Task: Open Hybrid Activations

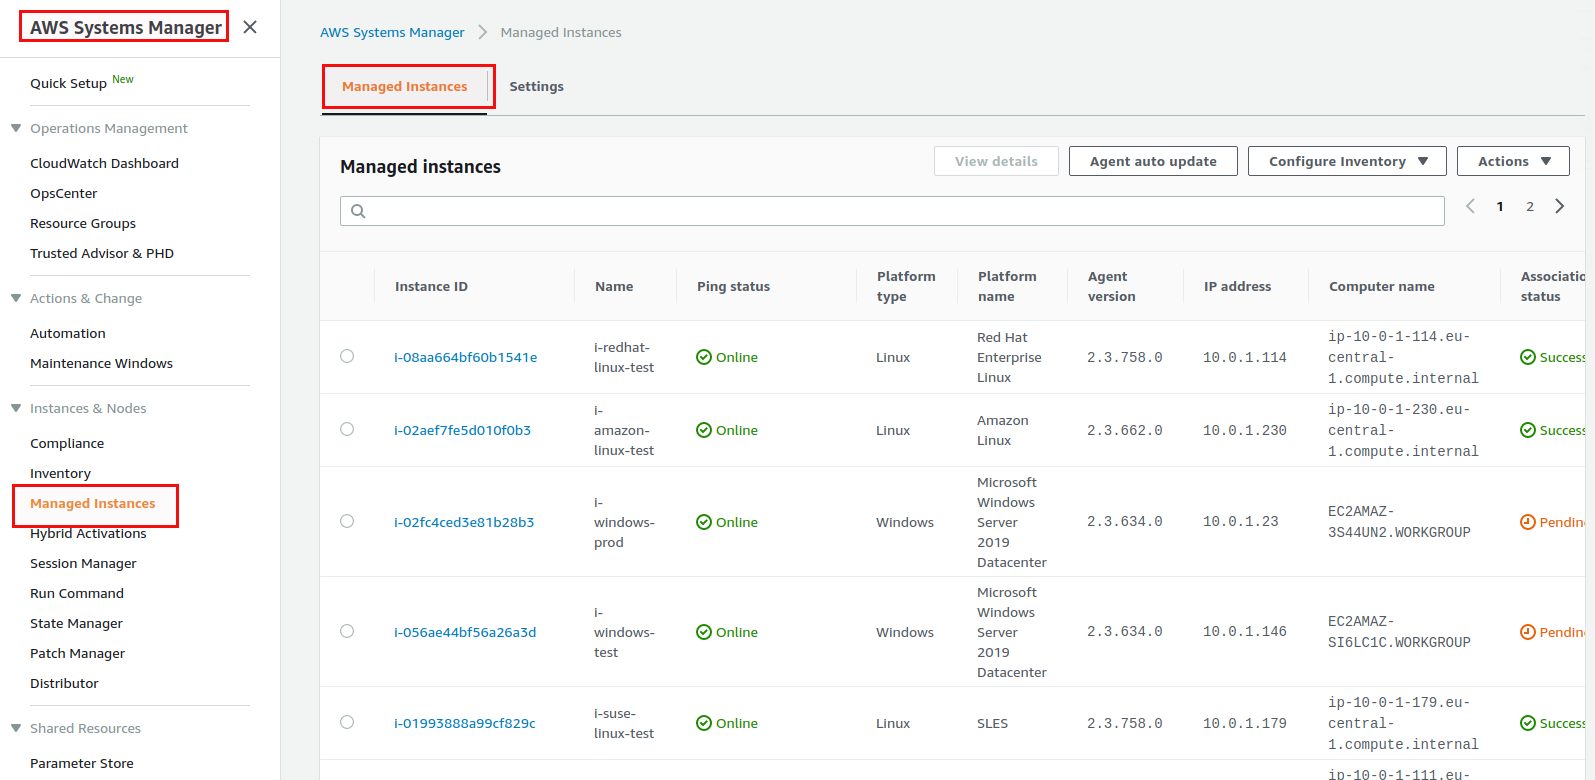Action: click(88, 533)
